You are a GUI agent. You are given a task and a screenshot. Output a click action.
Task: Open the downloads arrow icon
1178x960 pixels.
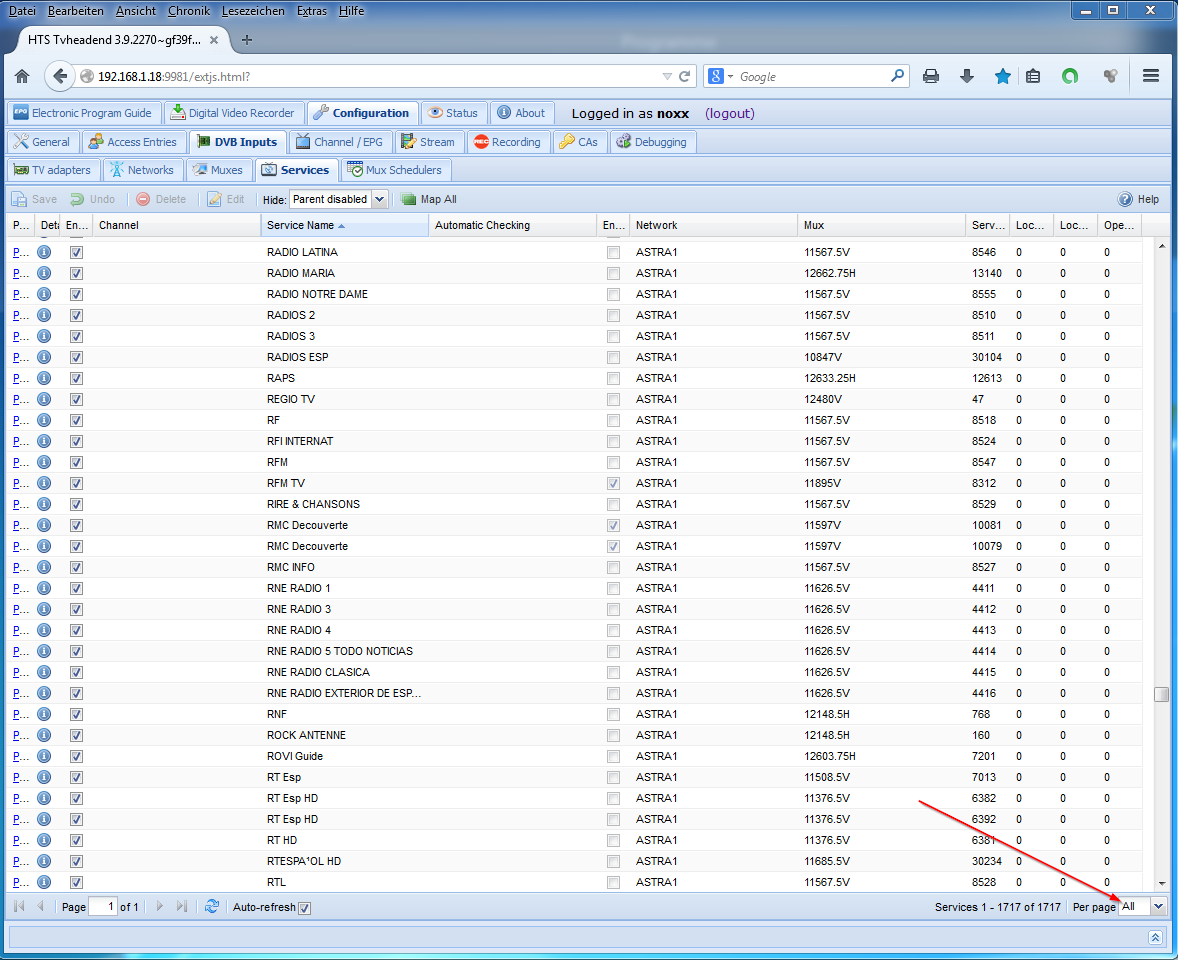pos(967,76)
